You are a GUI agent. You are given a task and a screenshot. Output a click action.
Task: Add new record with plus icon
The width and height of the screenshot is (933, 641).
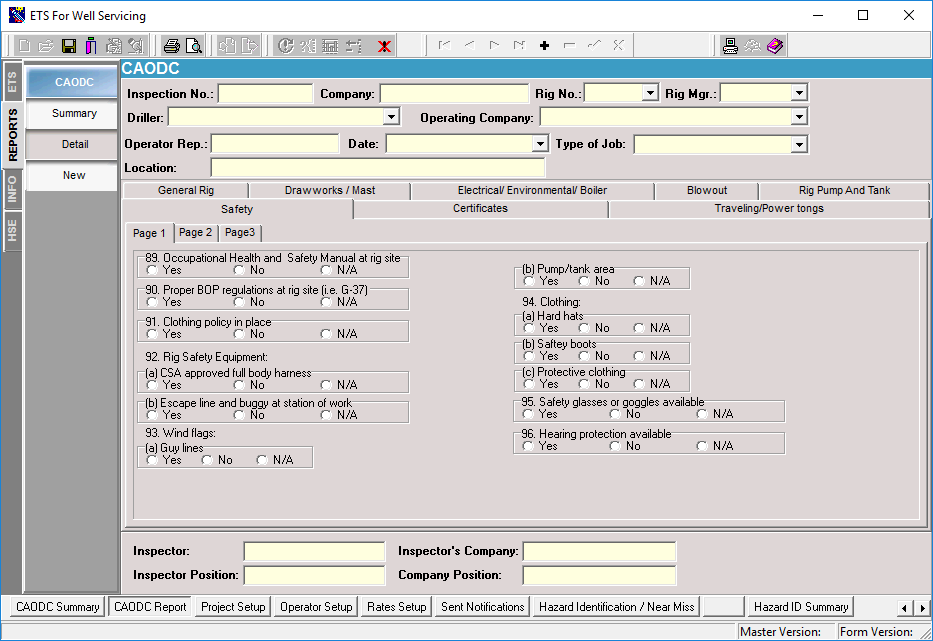click(x=544, y=45)
